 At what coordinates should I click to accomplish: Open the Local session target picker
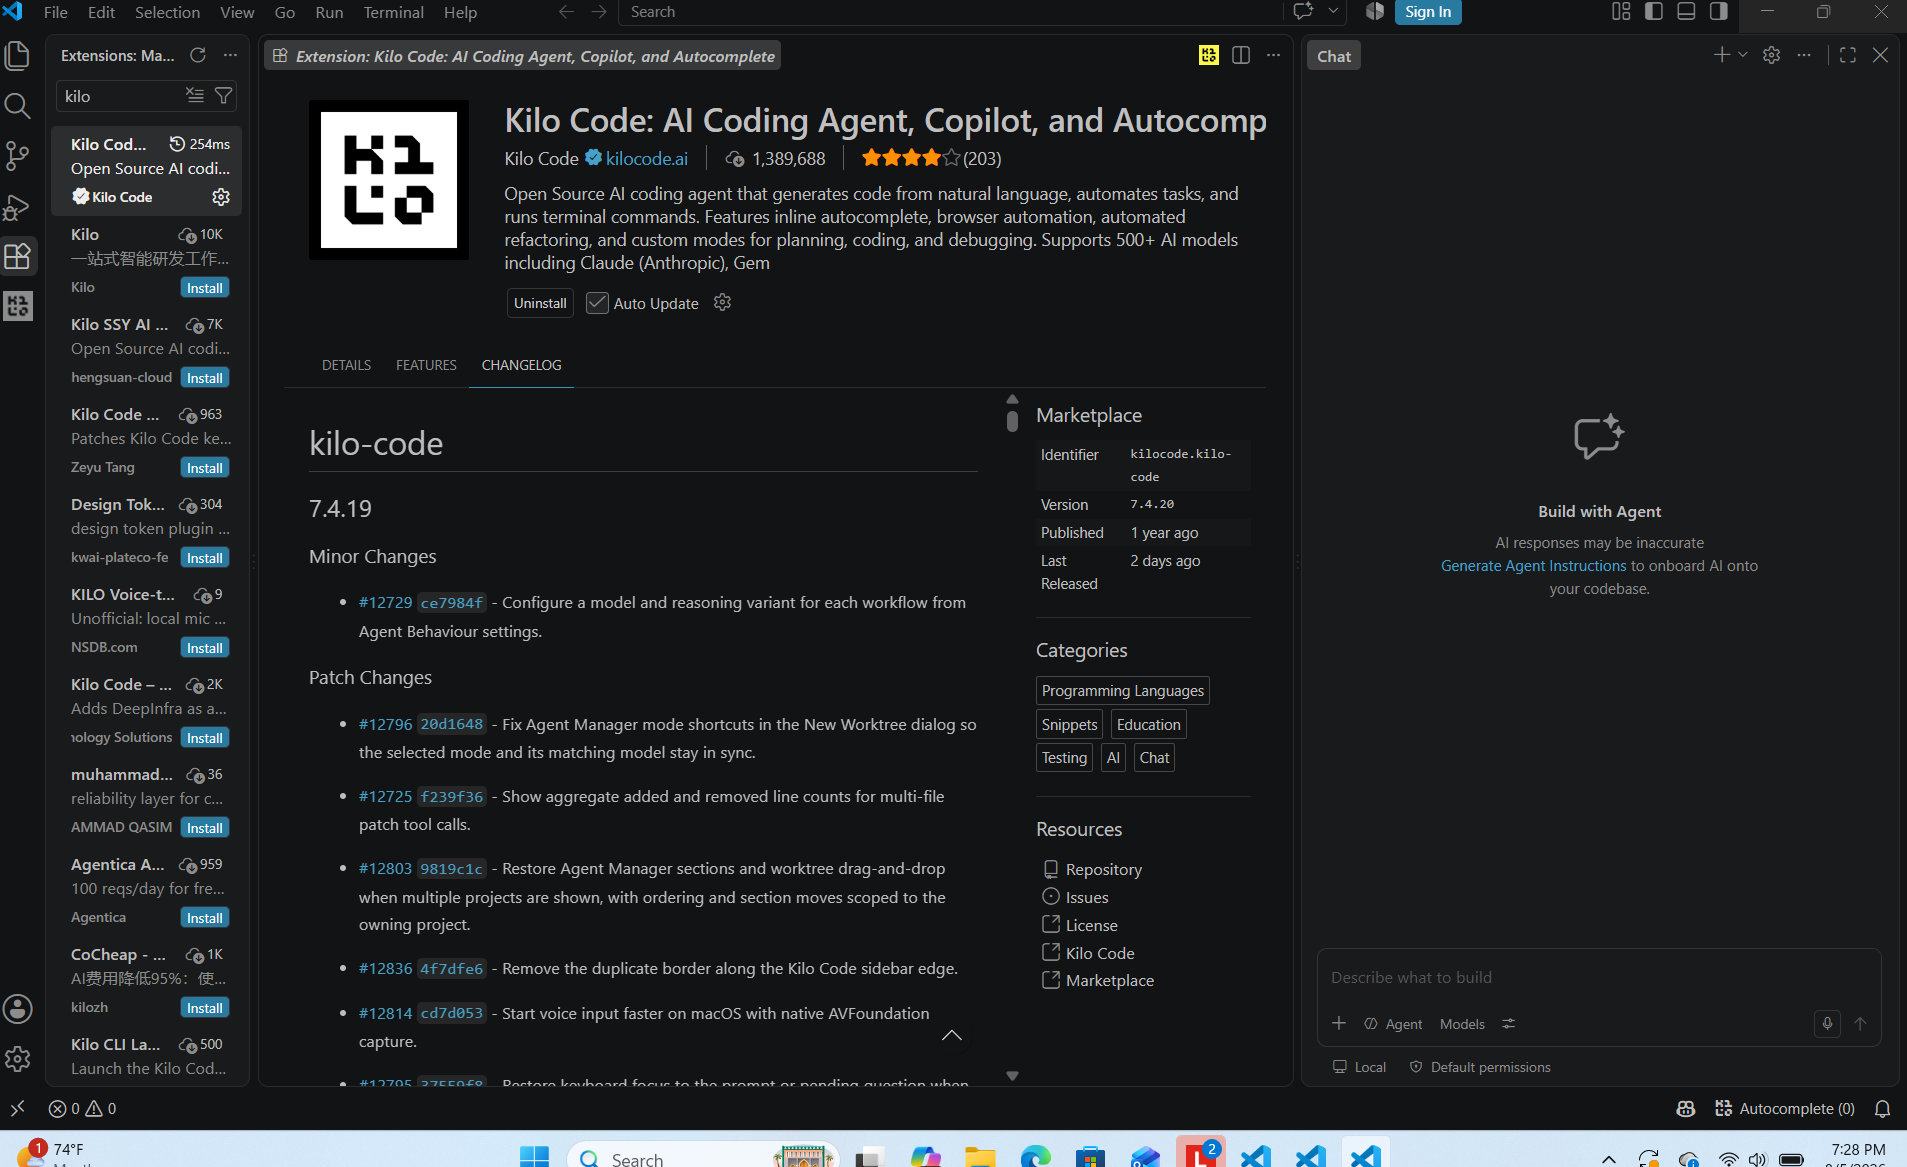(1359, 1067)
